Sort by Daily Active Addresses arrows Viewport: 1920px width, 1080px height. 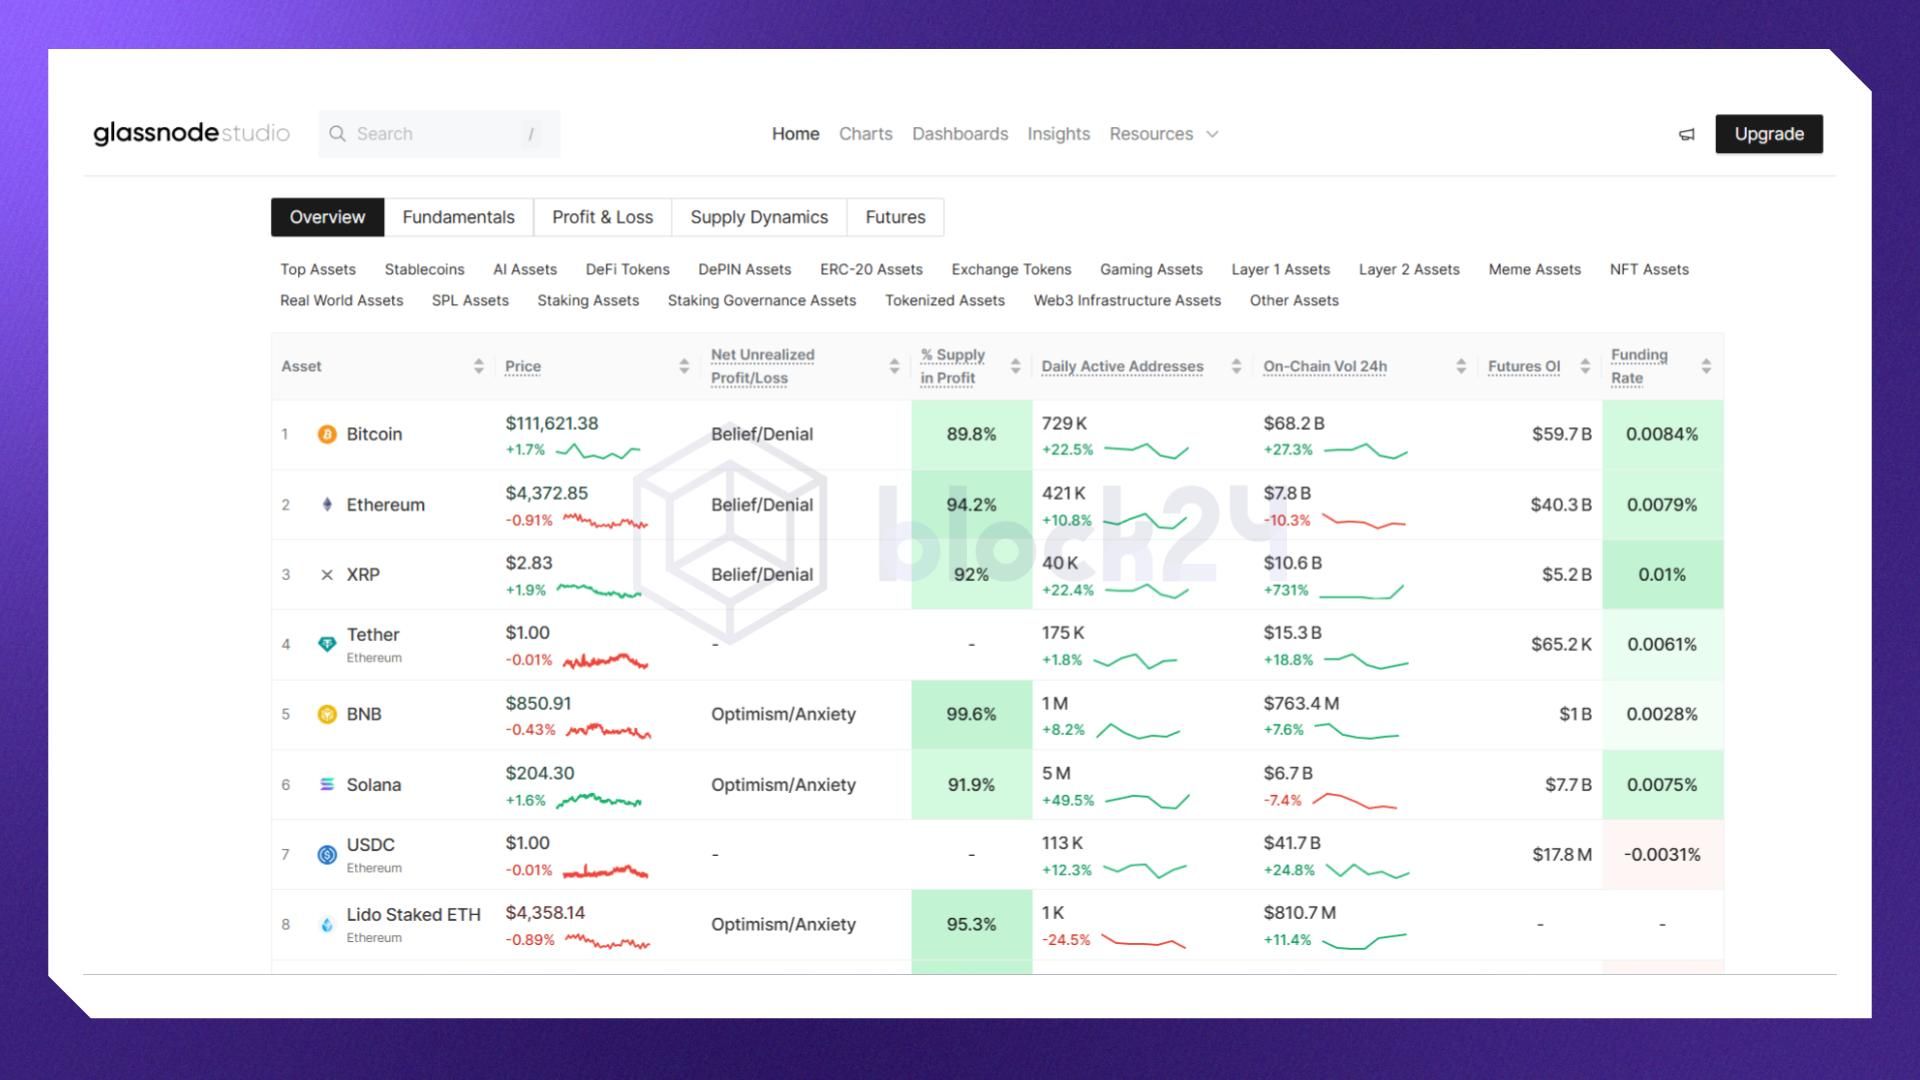[x=1236, y=366]
